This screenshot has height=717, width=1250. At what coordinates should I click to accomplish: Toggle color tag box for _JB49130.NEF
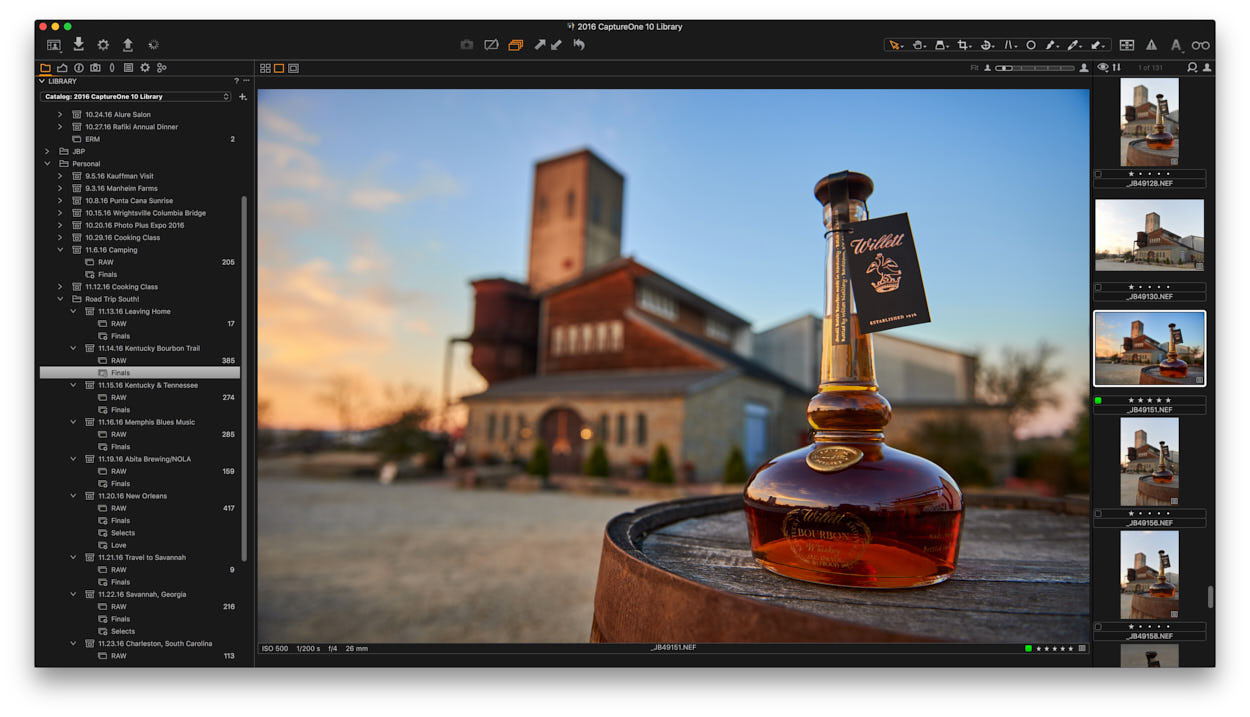(x=1098, y=287)
